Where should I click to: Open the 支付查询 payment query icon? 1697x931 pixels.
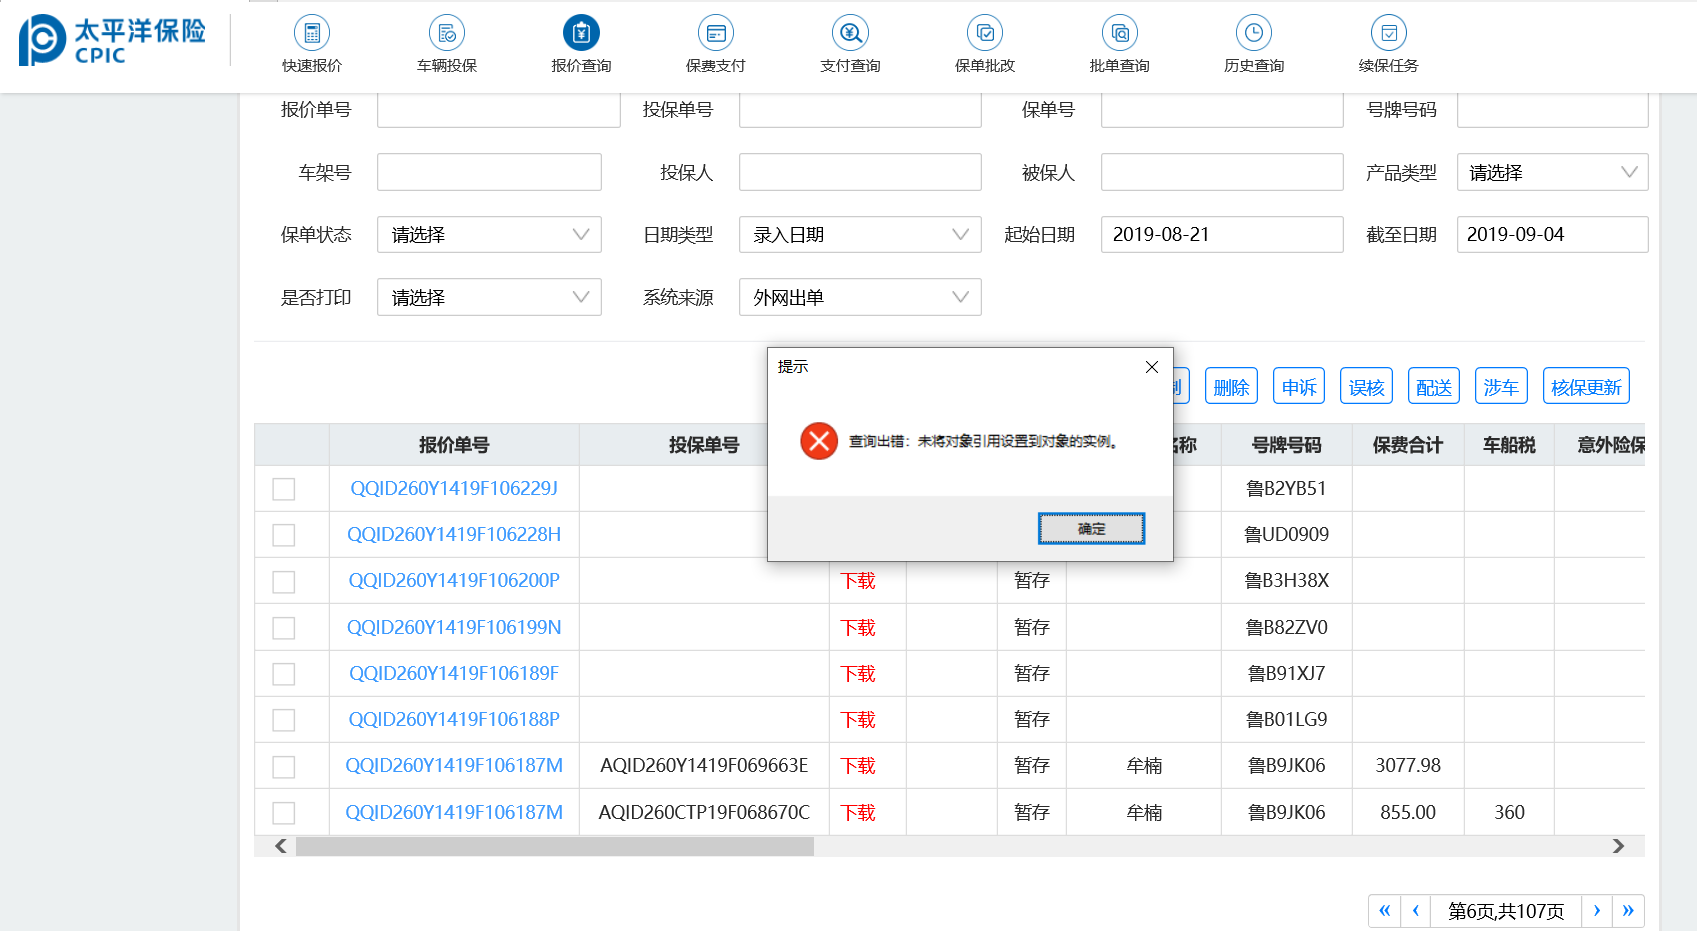tap(850, 34)
